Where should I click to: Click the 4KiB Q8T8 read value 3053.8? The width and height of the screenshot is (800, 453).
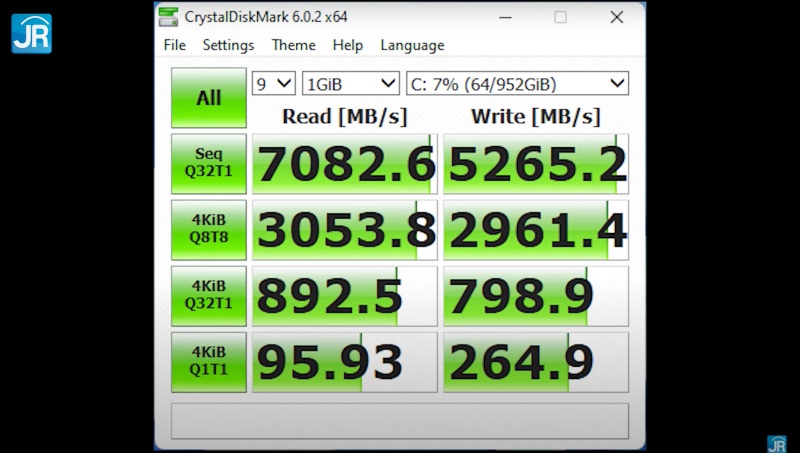tap(345, 230)
